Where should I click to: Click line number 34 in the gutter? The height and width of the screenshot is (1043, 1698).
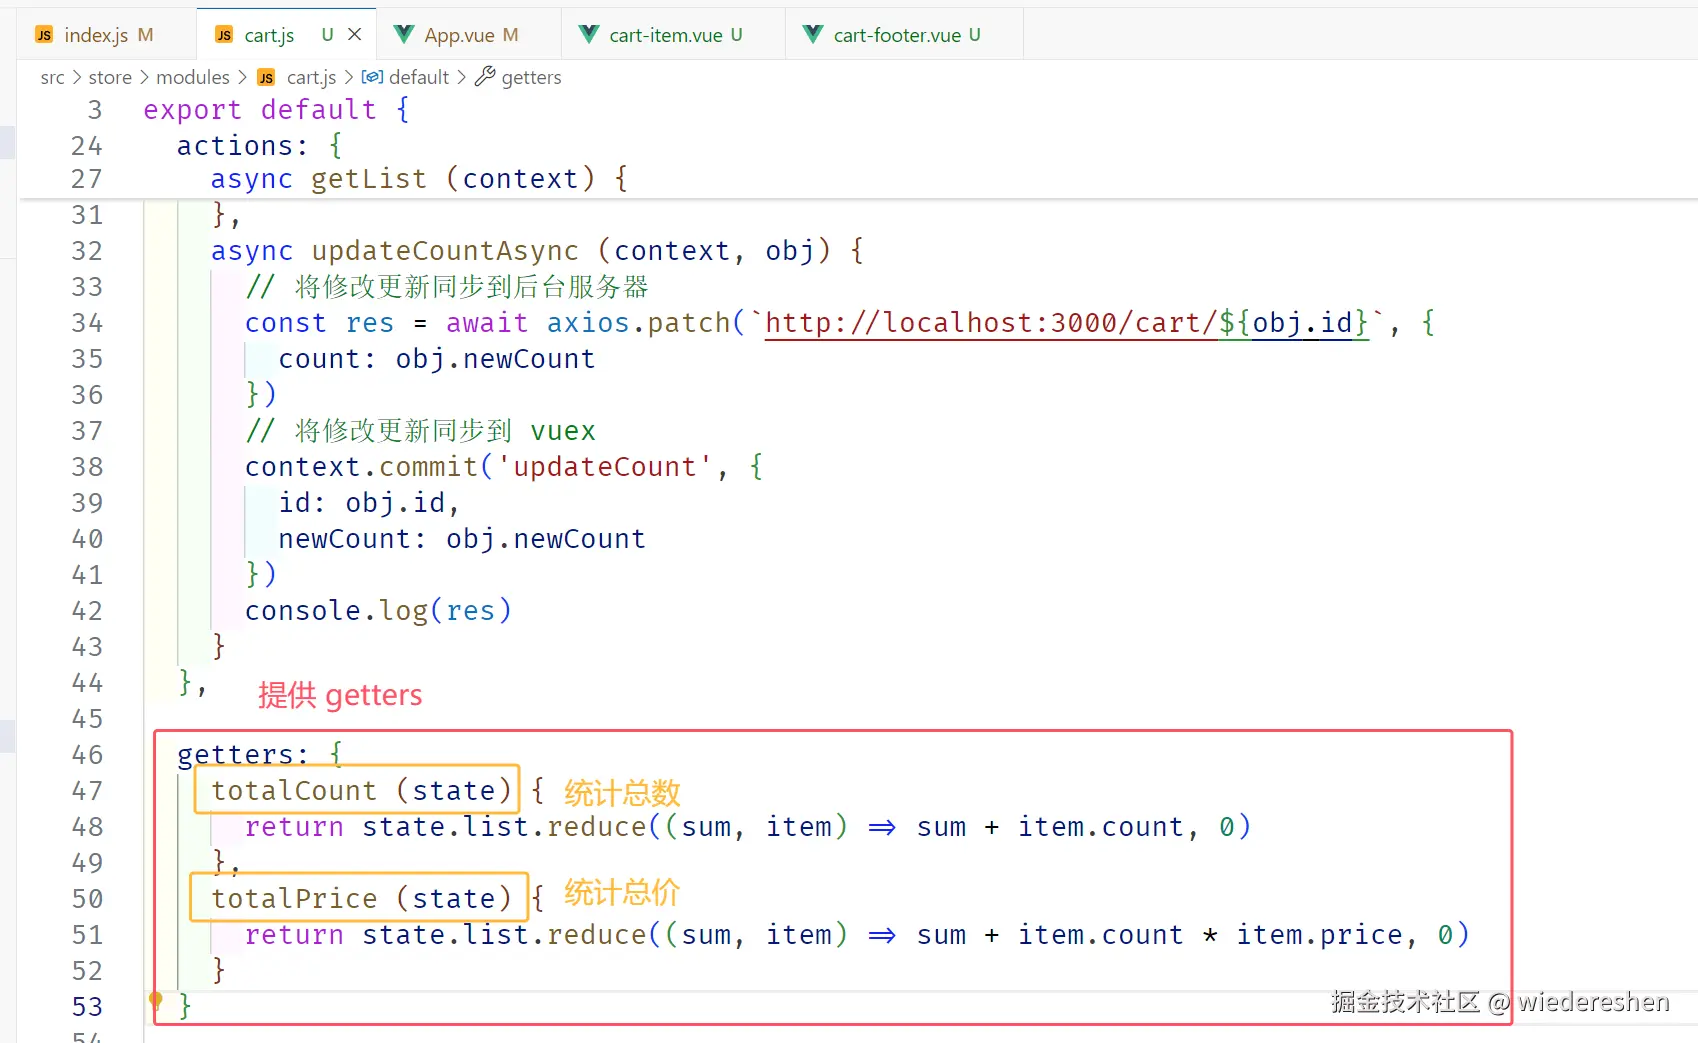point(87,323)
